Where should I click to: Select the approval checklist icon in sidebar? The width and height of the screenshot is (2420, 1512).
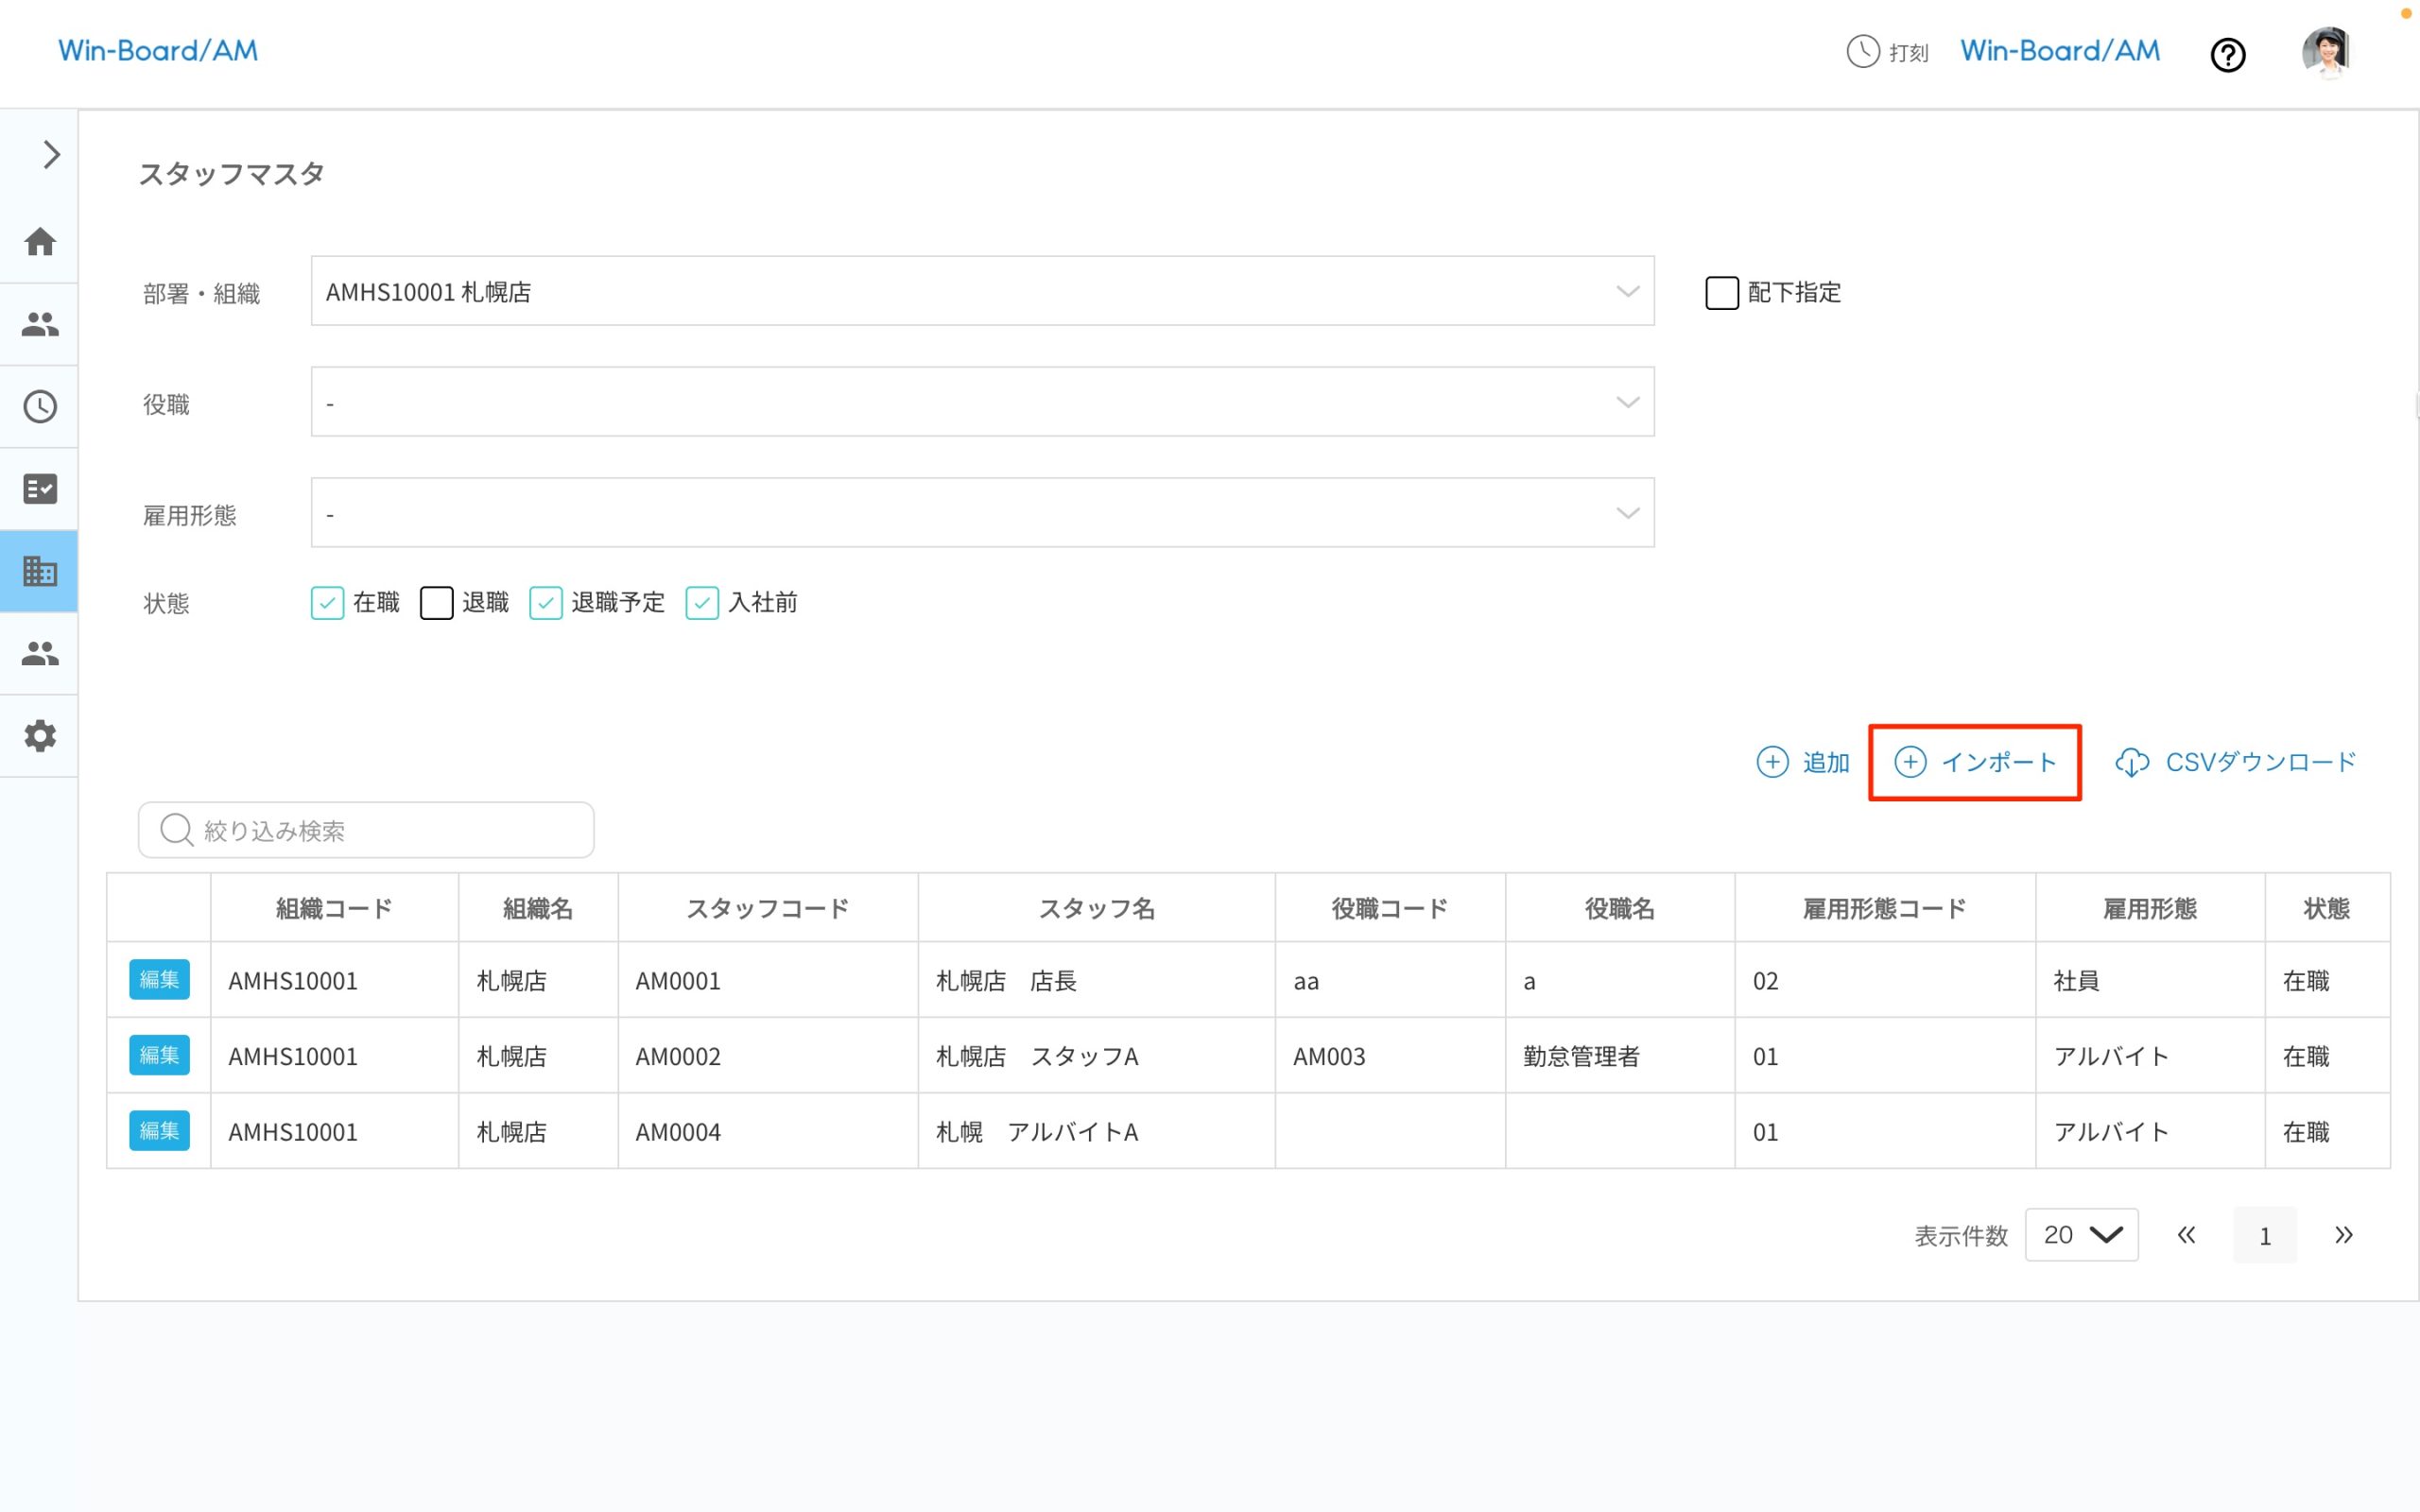point(40,488)
